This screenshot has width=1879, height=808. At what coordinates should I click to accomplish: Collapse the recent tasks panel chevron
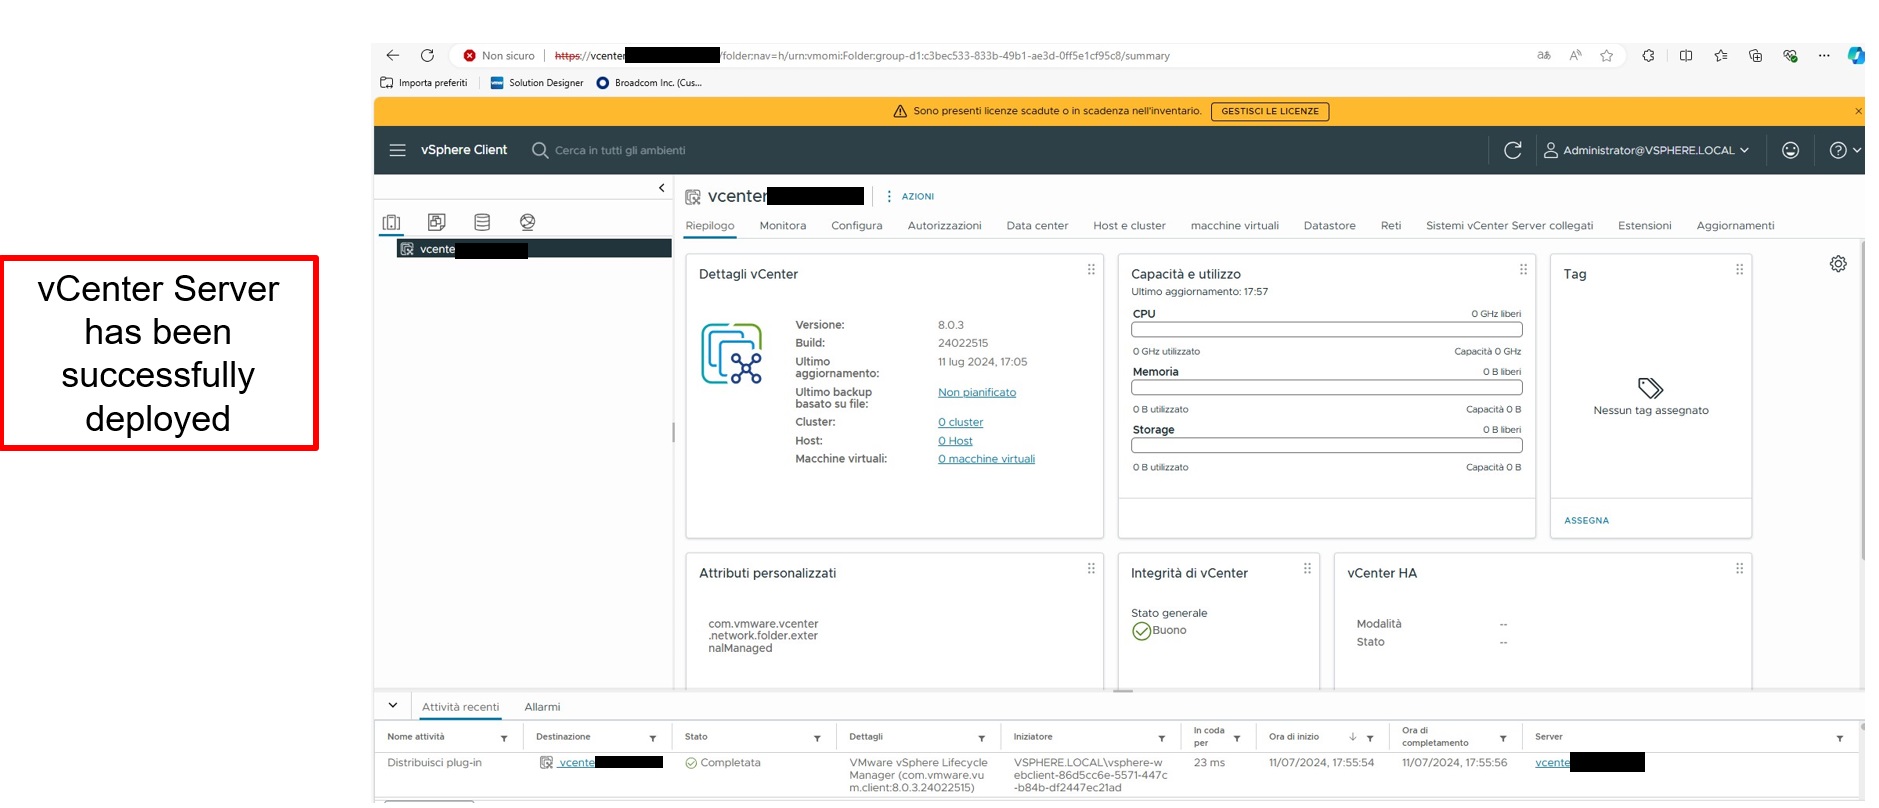click(x=393, y=706)
